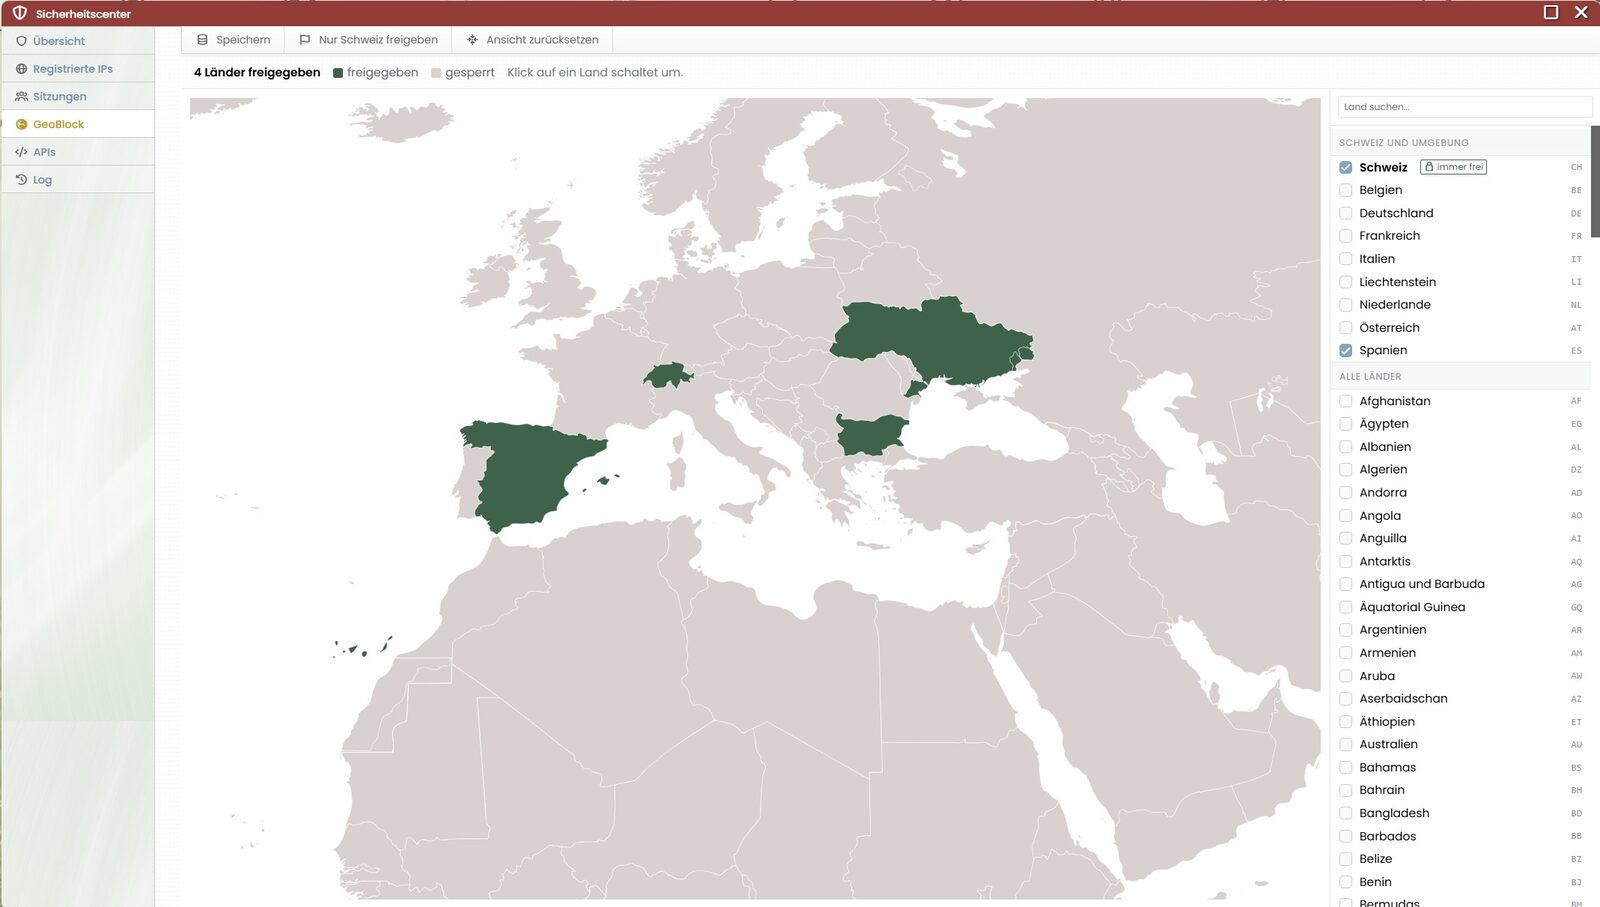Viewport: 1600px width, 907px height.
Task: Enable the Frankreich checkbox
Action: (1346, 236)
